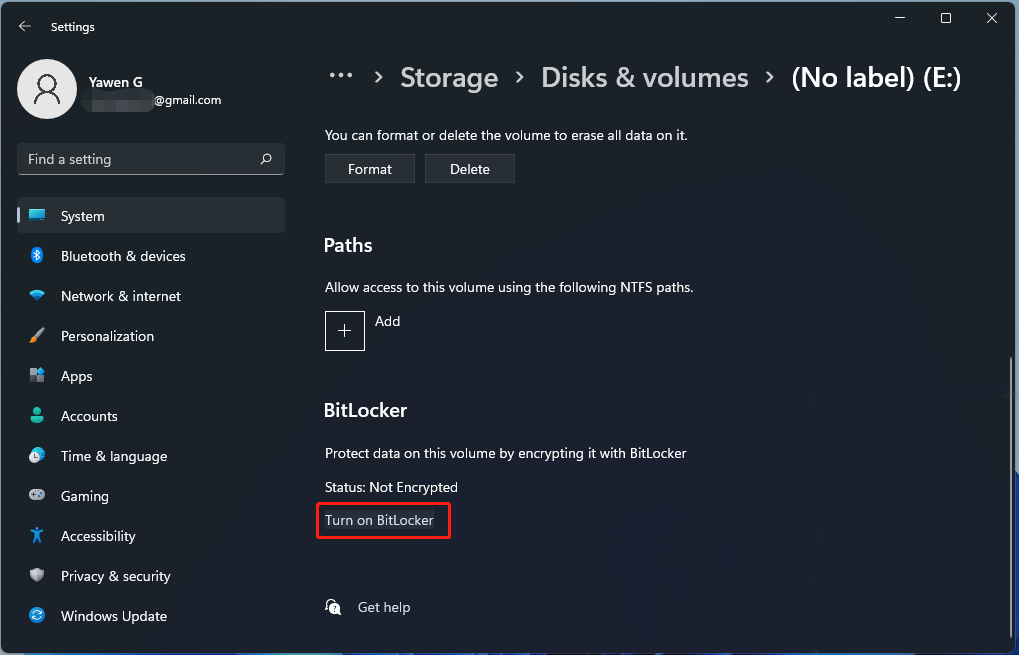
Task: Click the Gaming controller icon
Action: click(x=37, y=496)
